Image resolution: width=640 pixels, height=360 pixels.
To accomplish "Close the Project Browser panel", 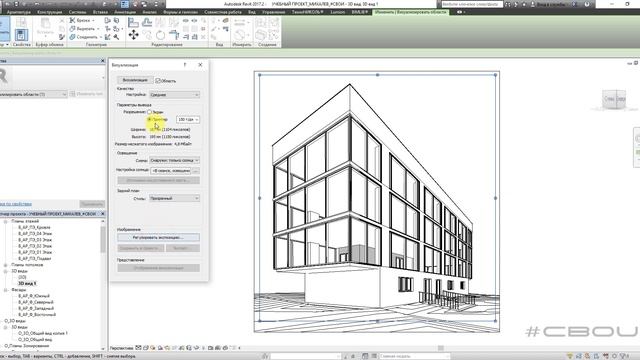I will (102, 214).
